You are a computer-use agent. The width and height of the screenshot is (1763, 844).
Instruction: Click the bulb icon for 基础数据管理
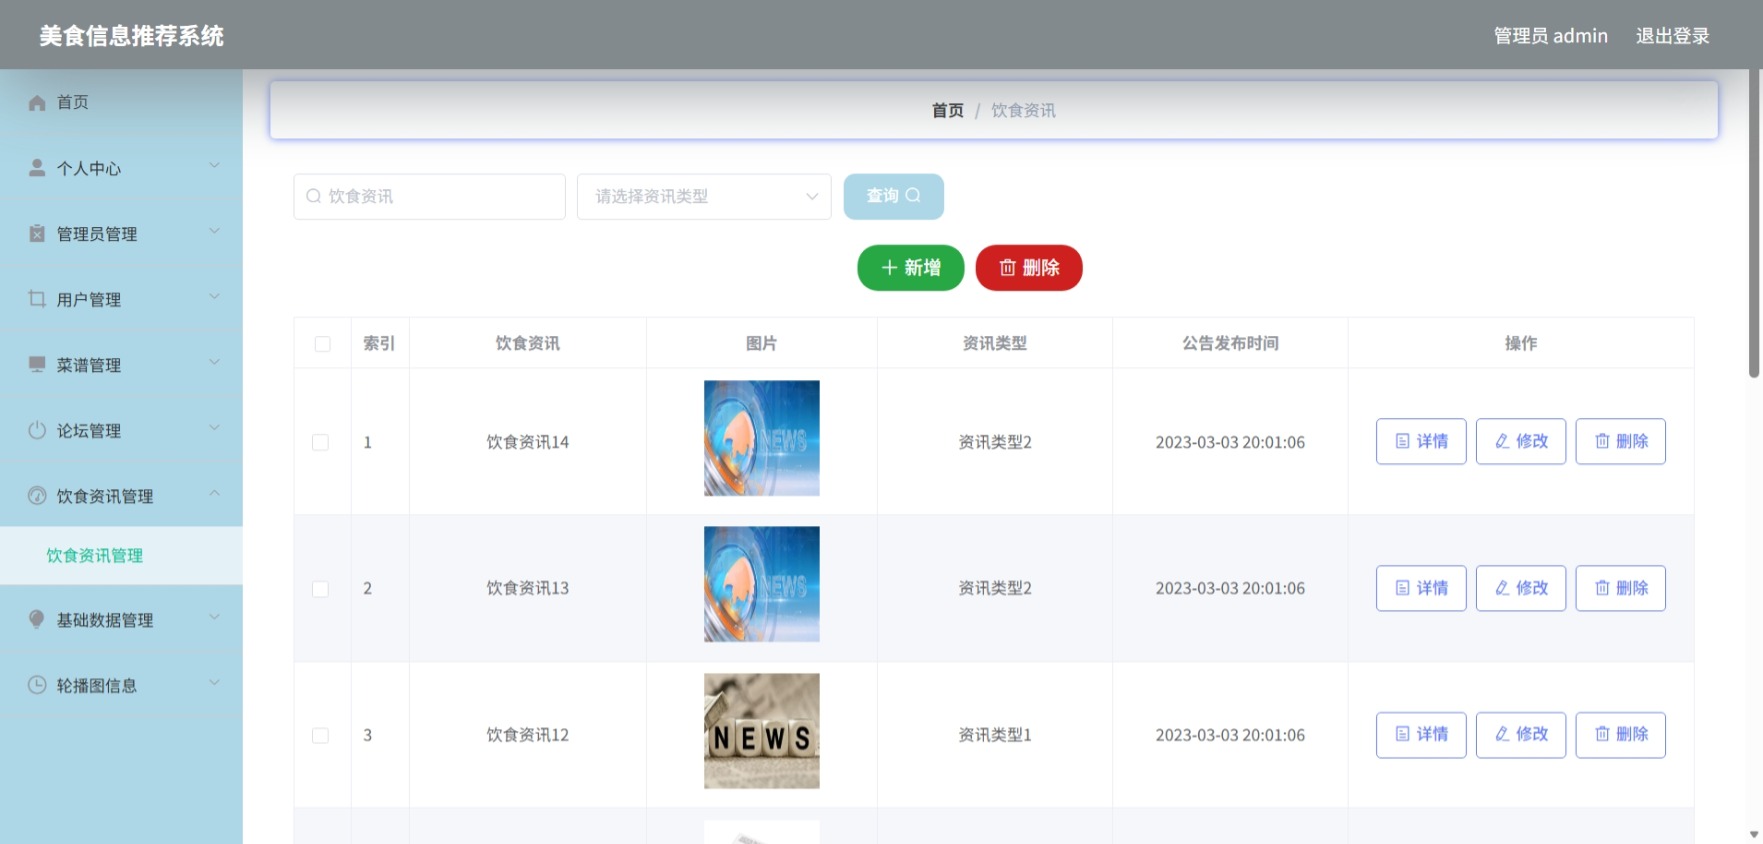click(37, 619)
